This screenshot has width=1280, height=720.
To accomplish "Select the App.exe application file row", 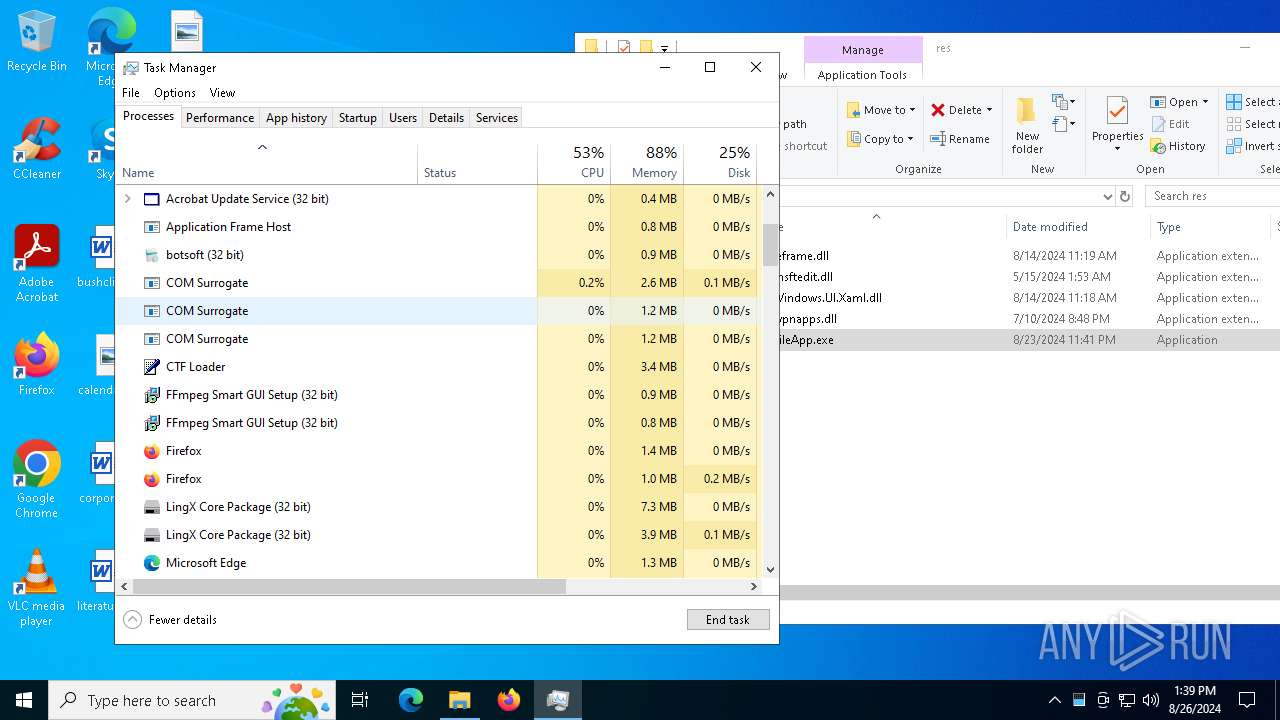I will [x=1029, y=340].
